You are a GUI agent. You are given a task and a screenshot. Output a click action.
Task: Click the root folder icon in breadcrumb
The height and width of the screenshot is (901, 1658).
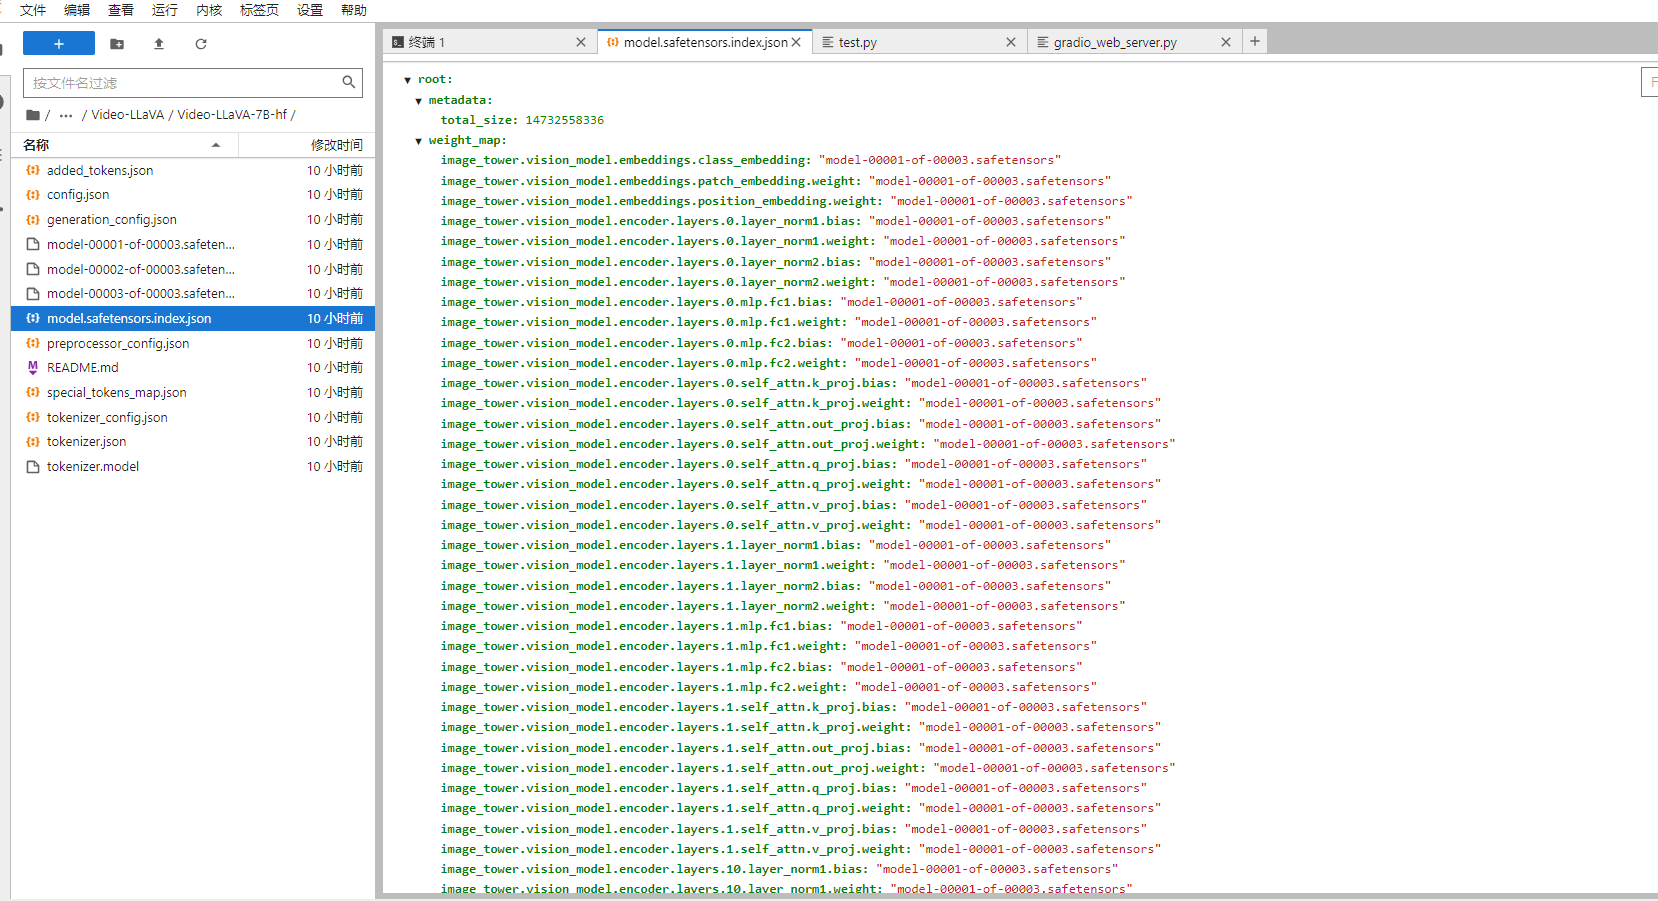33,115
